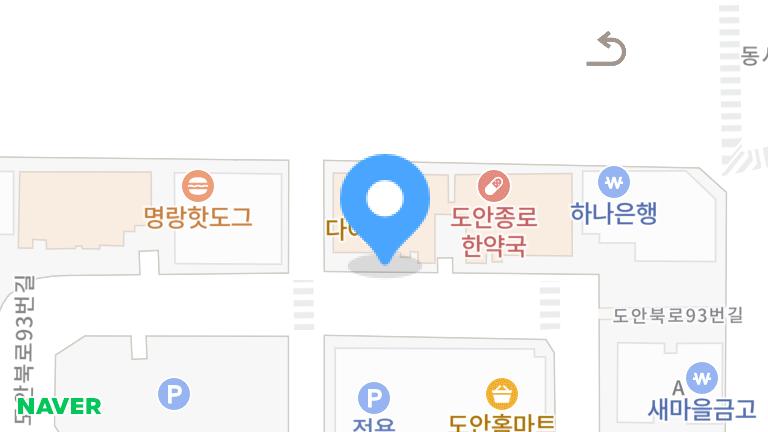Viewport: 768px width, 432px height.
Task: Click the horizontal 도안북로93번길 street label
Action: [678, 315]
